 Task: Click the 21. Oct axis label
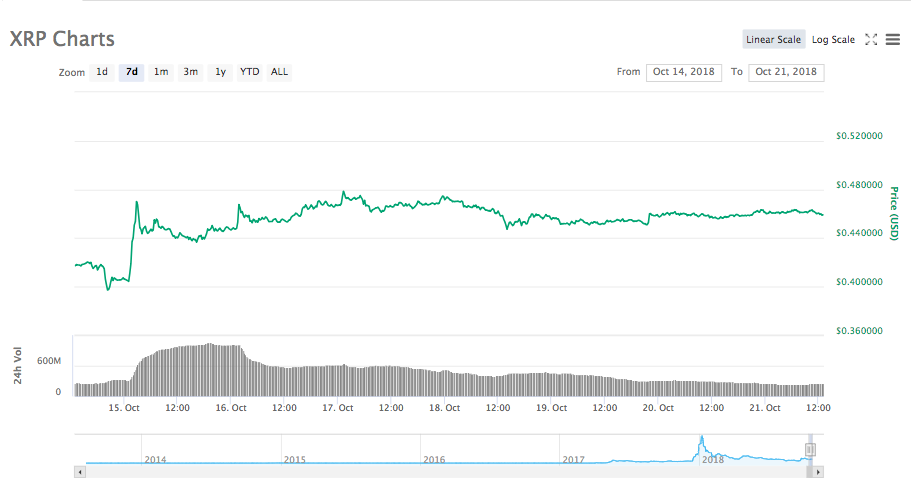(765, 408)
